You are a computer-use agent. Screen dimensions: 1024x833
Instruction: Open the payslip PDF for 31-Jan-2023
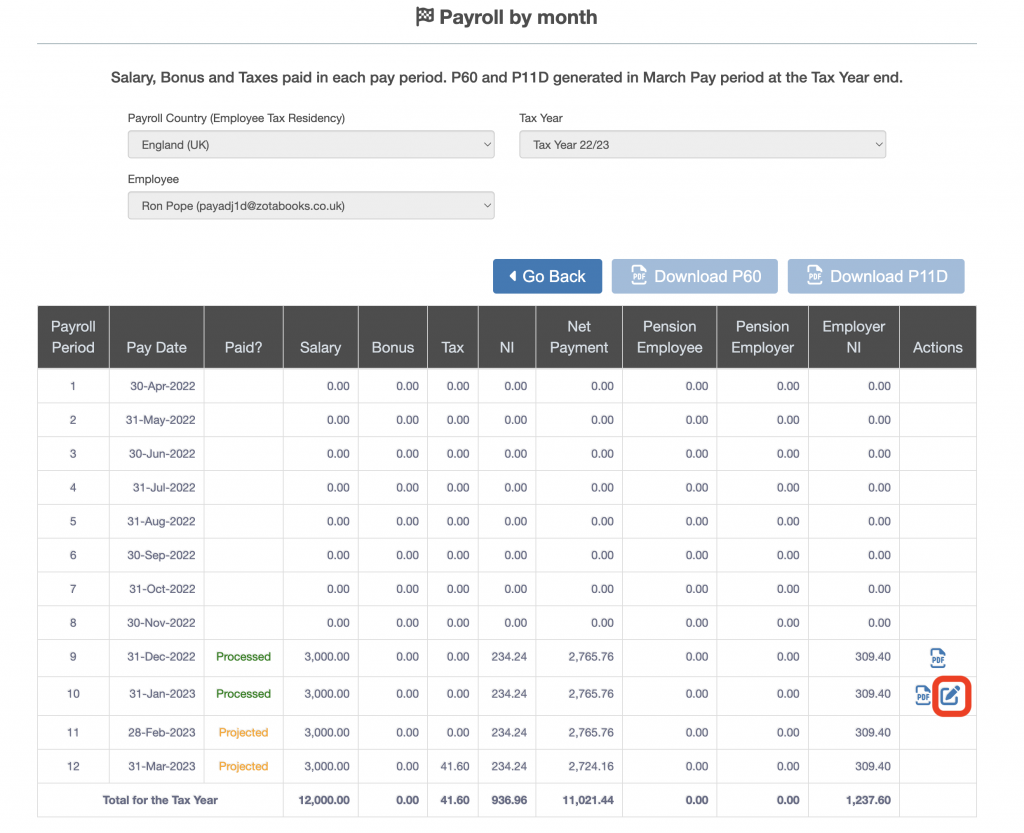tap(922, 695)
